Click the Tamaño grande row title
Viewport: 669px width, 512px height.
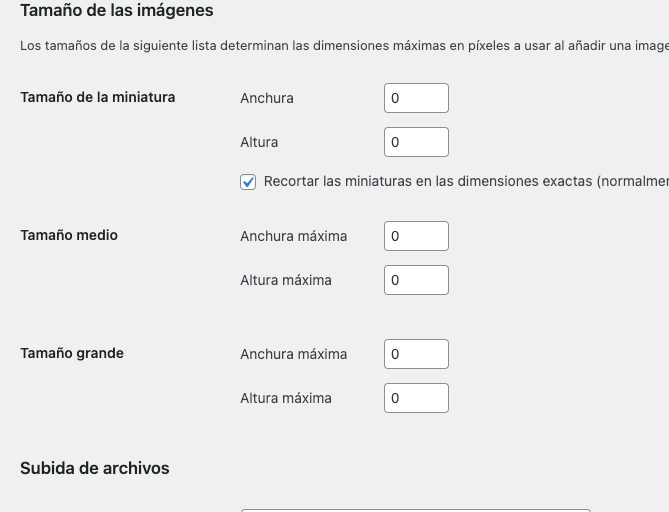72,353
